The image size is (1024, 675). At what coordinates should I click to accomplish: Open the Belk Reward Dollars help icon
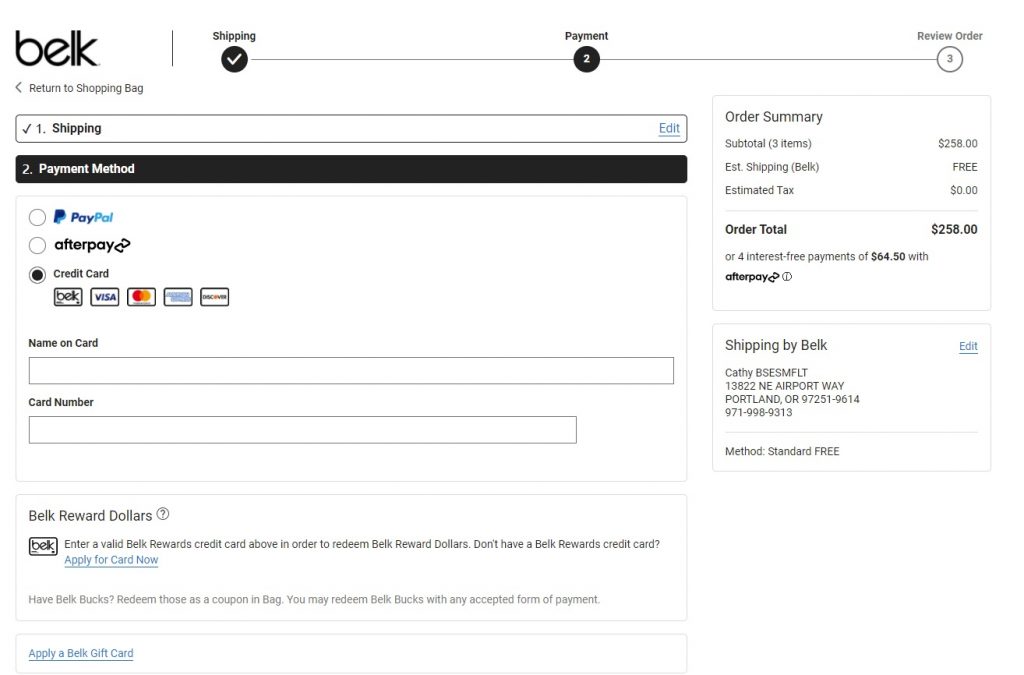pos(163,515)
